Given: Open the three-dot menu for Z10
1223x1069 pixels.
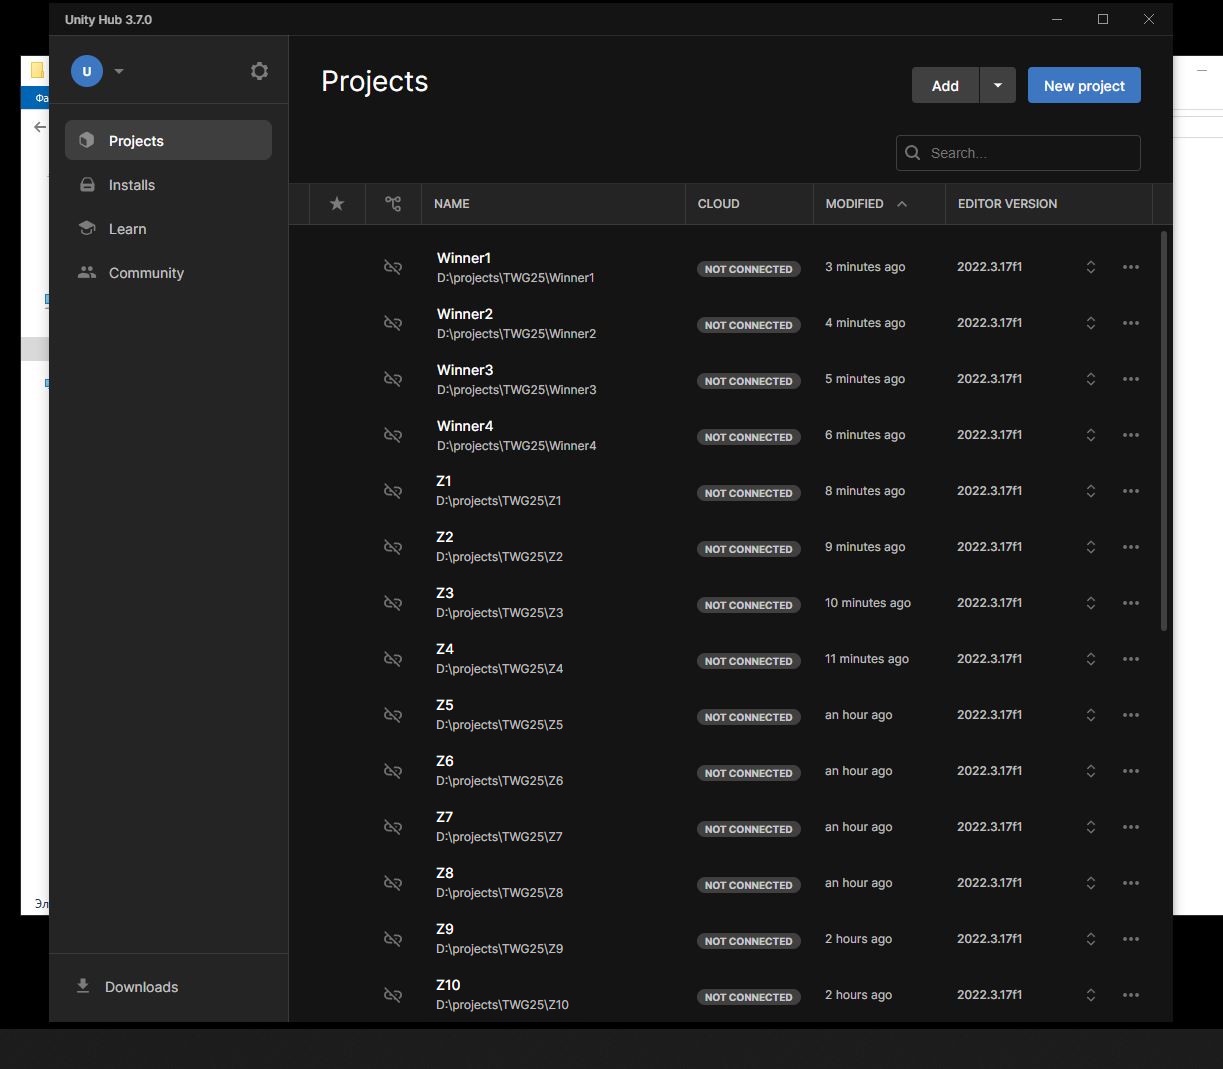Looking at the screenshot, I should tap(1131, 995).
